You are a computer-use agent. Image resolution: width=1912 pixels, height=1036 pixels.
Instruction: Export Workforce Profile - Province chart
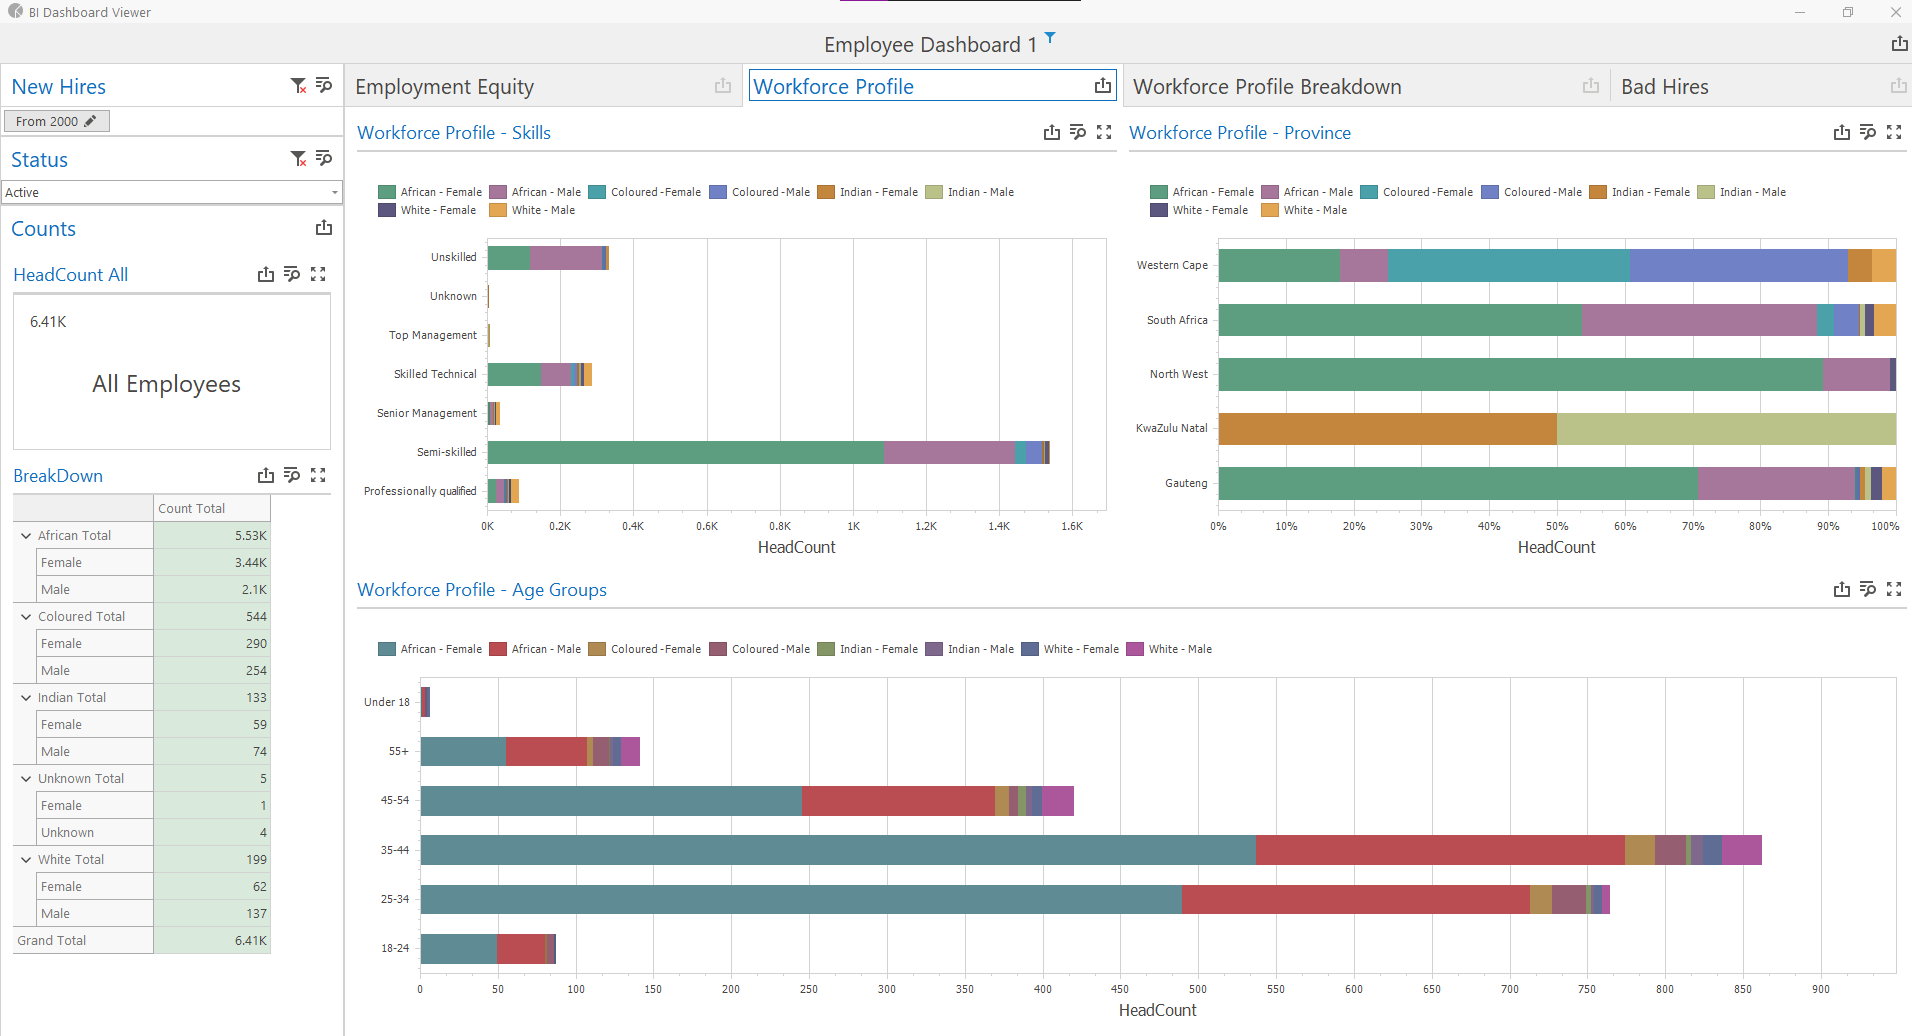coord(1842,132)
